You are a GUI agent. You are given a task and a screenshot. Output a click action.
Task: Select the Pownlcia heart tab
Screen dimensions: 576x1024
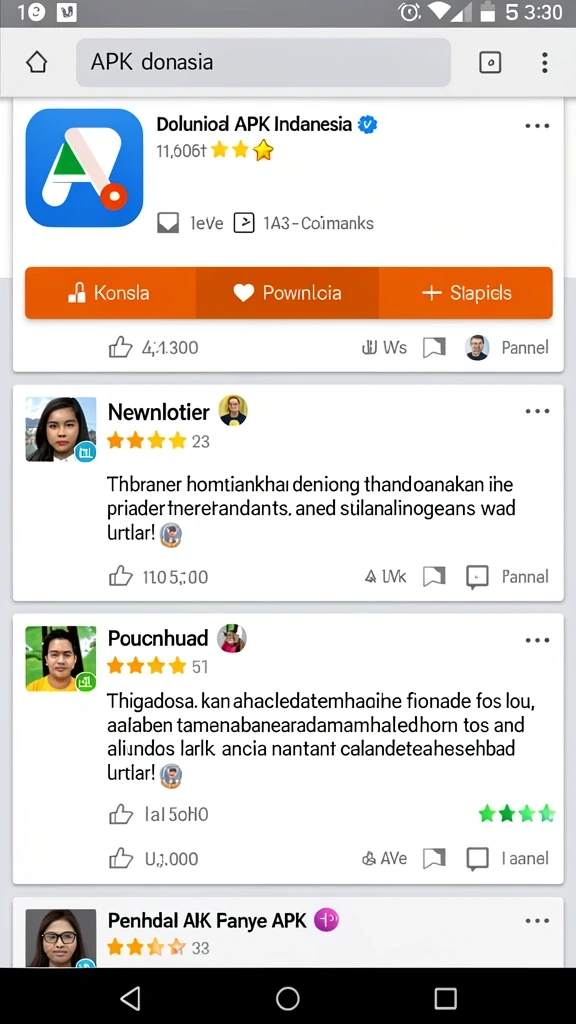point(287,293)
